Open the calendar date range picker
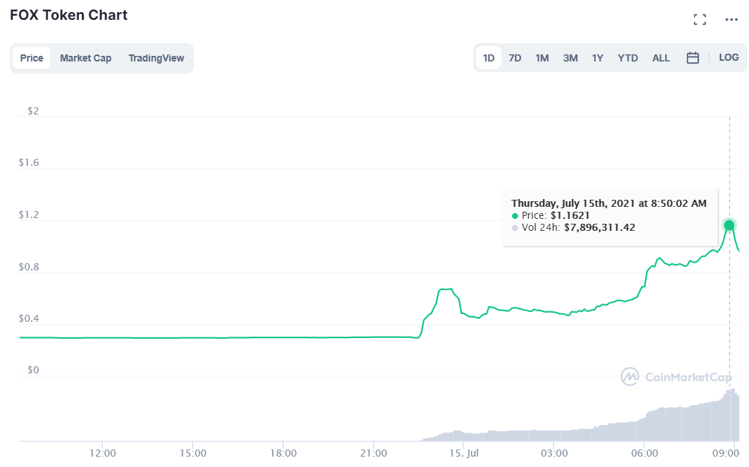Screen dimensions: 749x467 [692, 58]
